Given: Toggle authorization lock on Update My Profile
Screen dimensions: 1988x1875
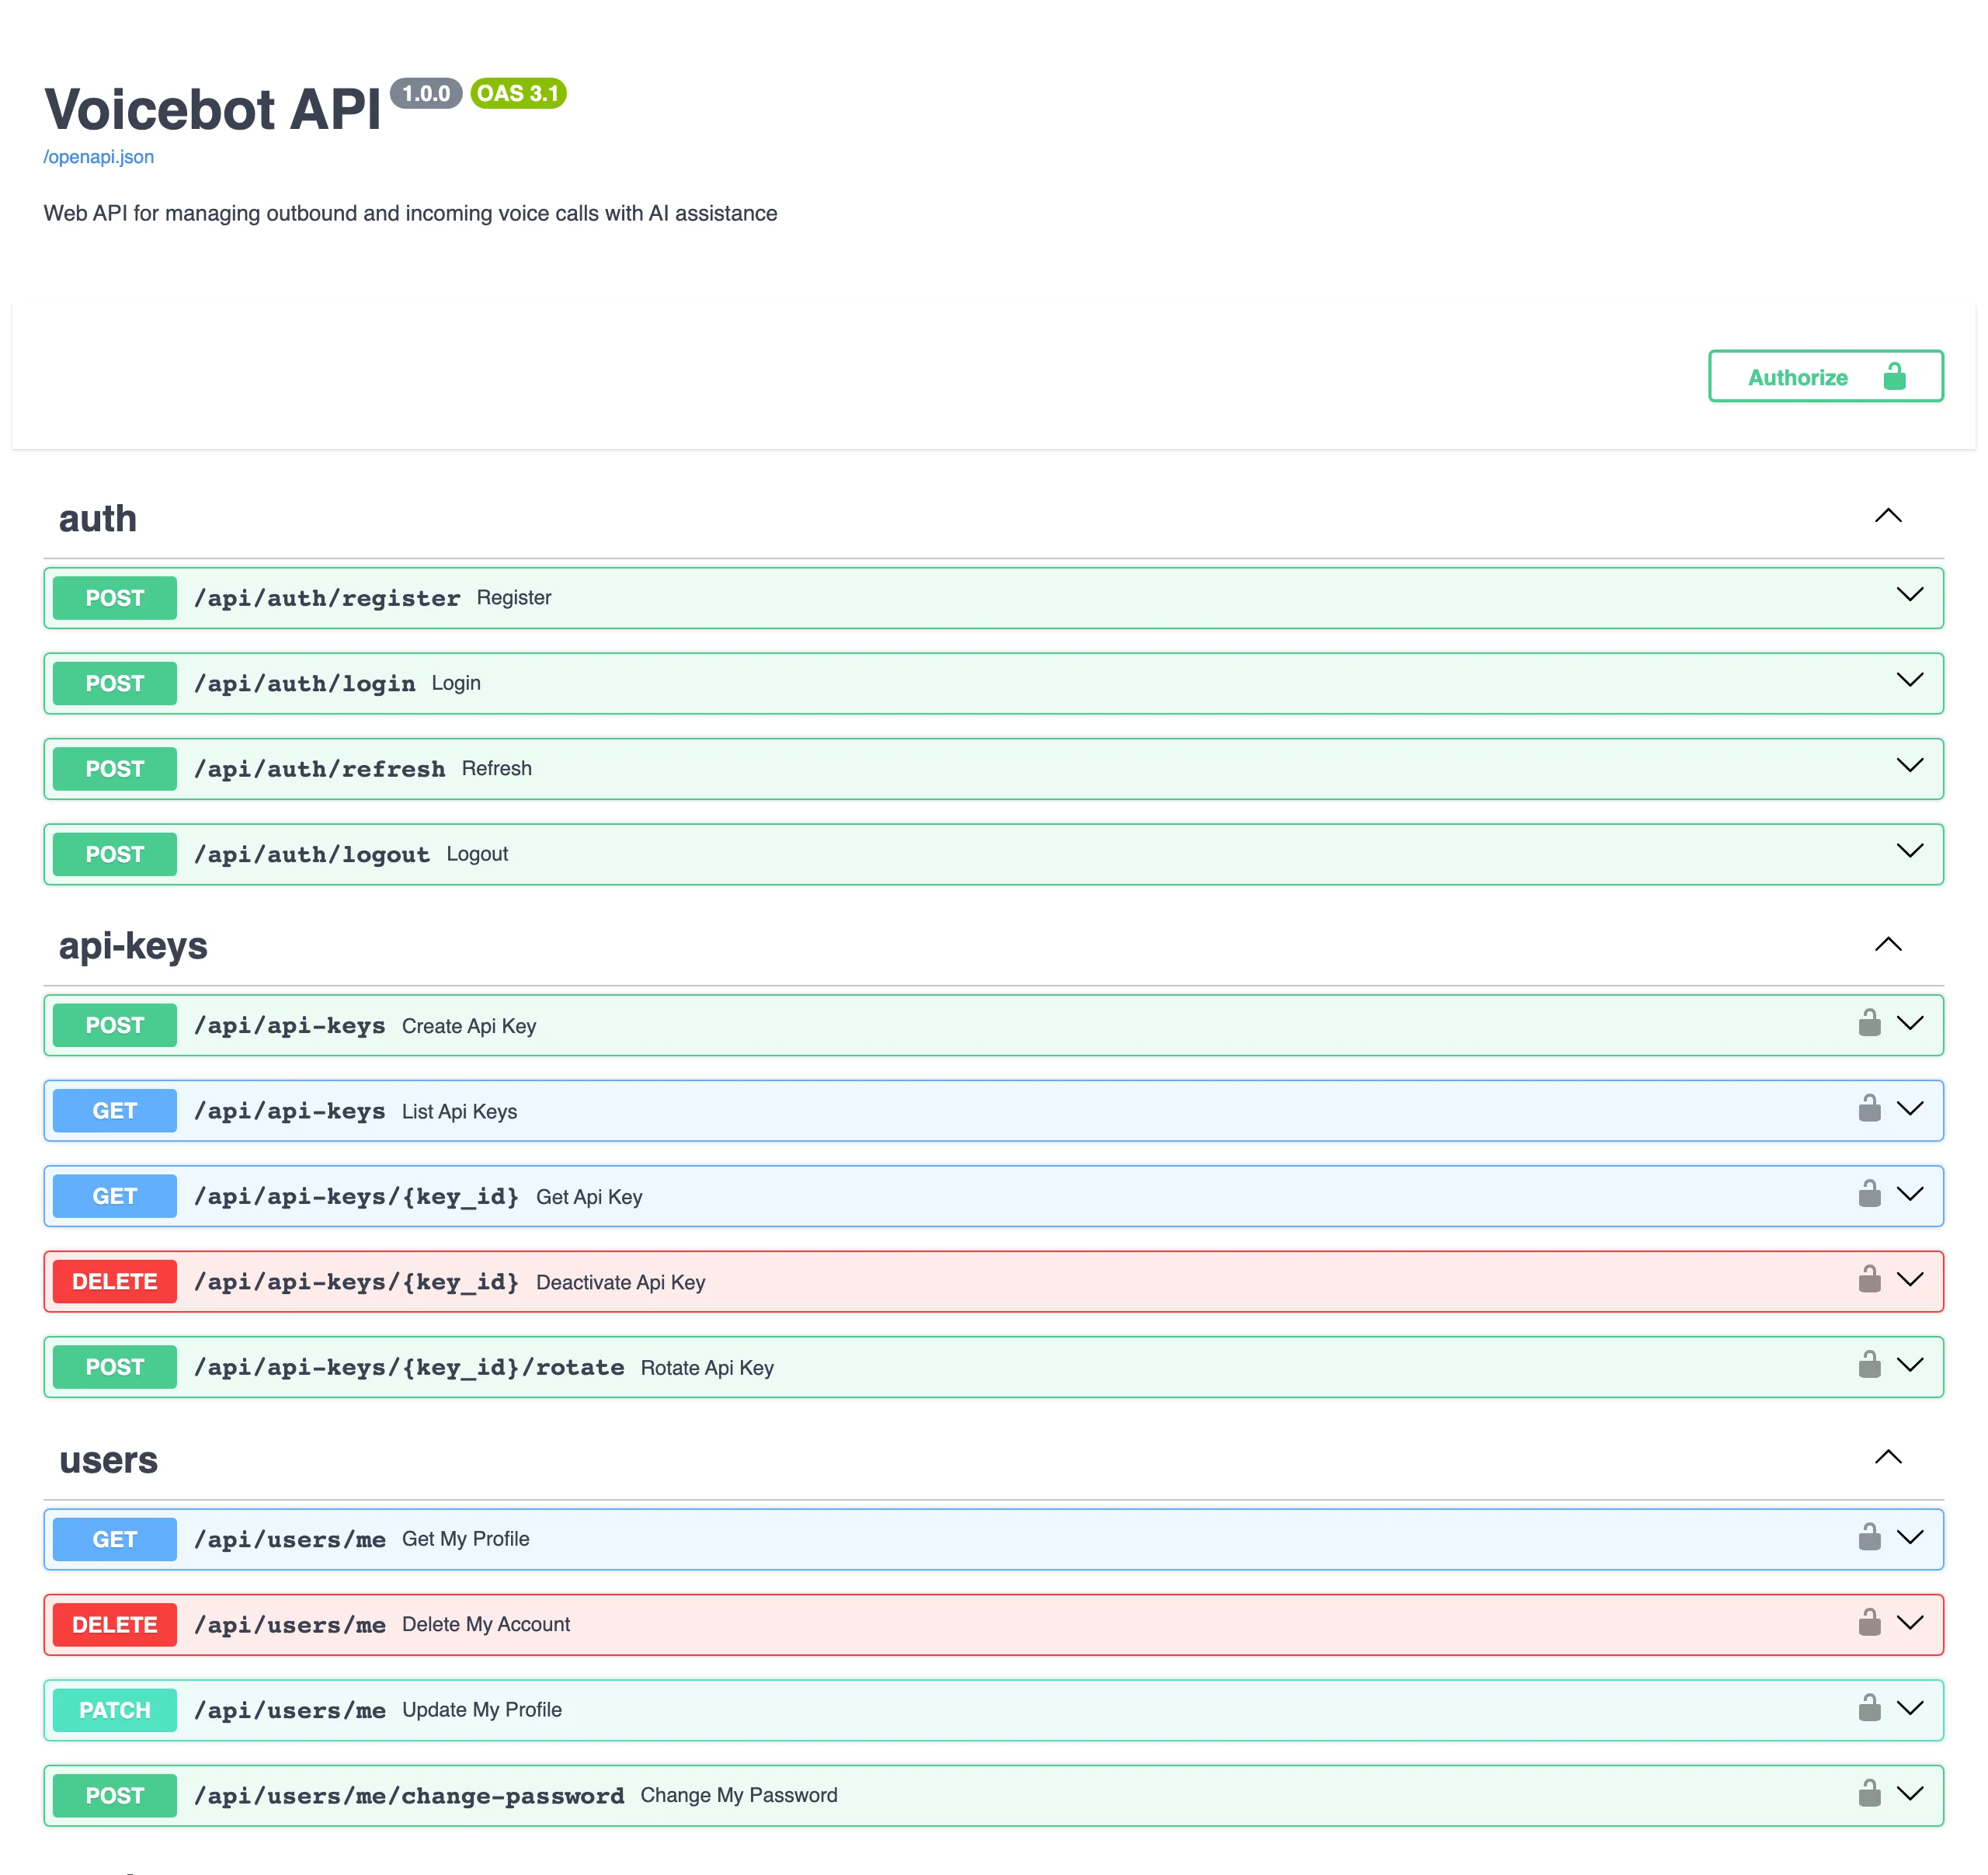Looking at the screenshot, I should pos(1869,1708).
